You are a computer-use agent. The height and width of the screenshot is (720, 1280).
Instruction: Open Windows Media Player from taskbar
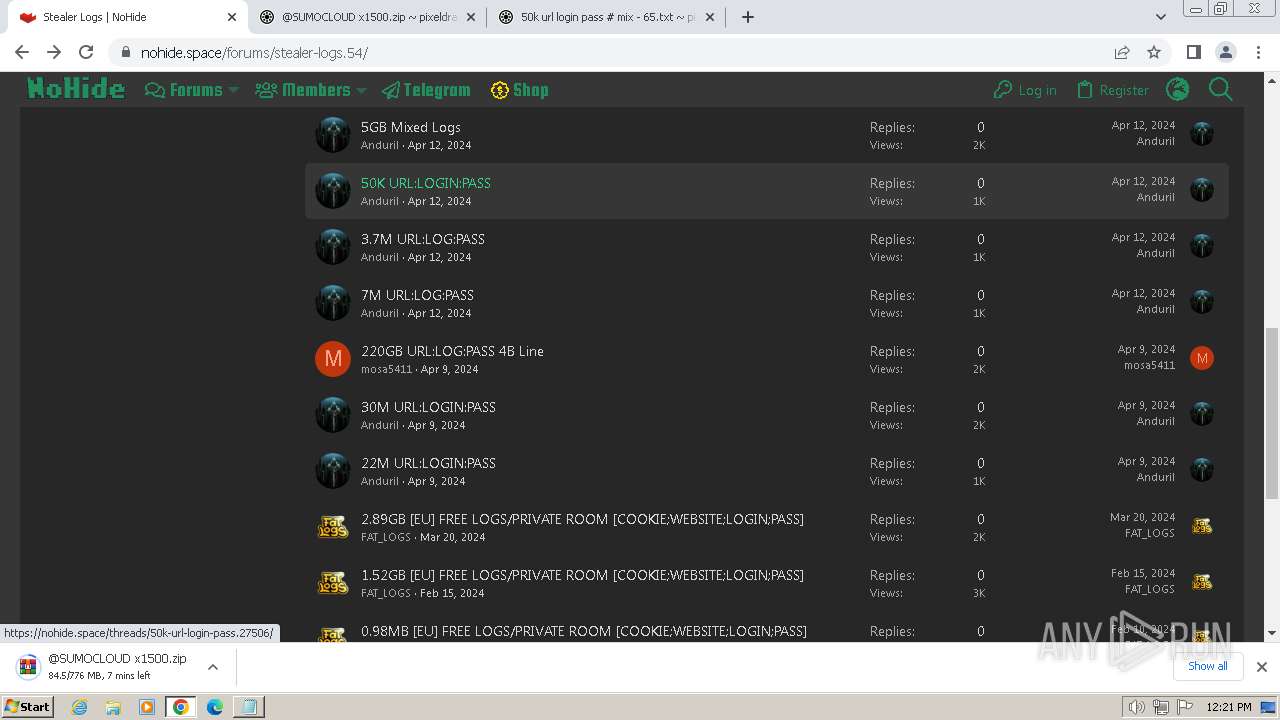147,707
